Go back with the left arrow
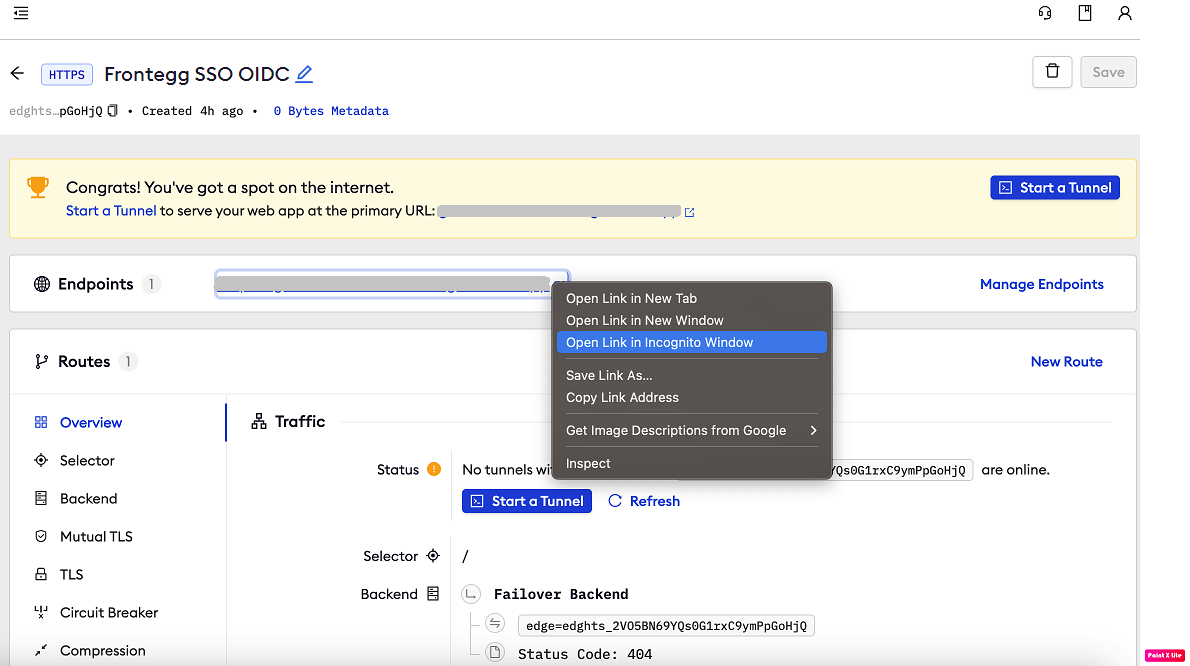 17,73
